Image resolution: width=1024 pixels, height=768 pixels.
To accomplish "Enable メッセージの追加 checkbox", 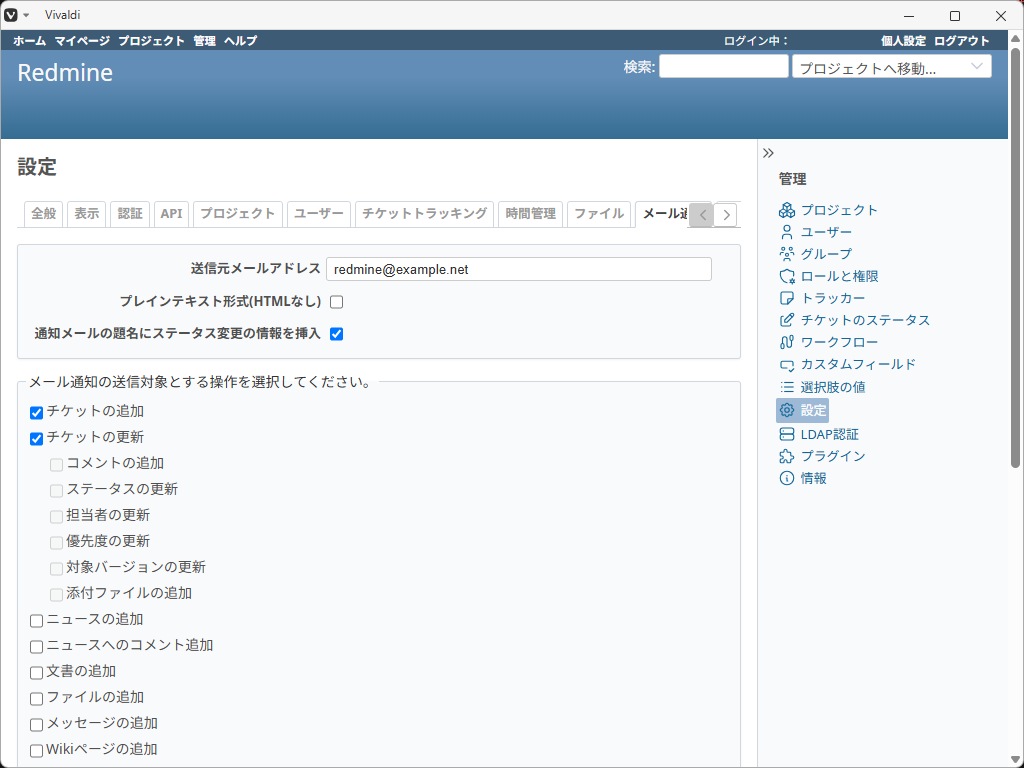I will pos(37,725).
